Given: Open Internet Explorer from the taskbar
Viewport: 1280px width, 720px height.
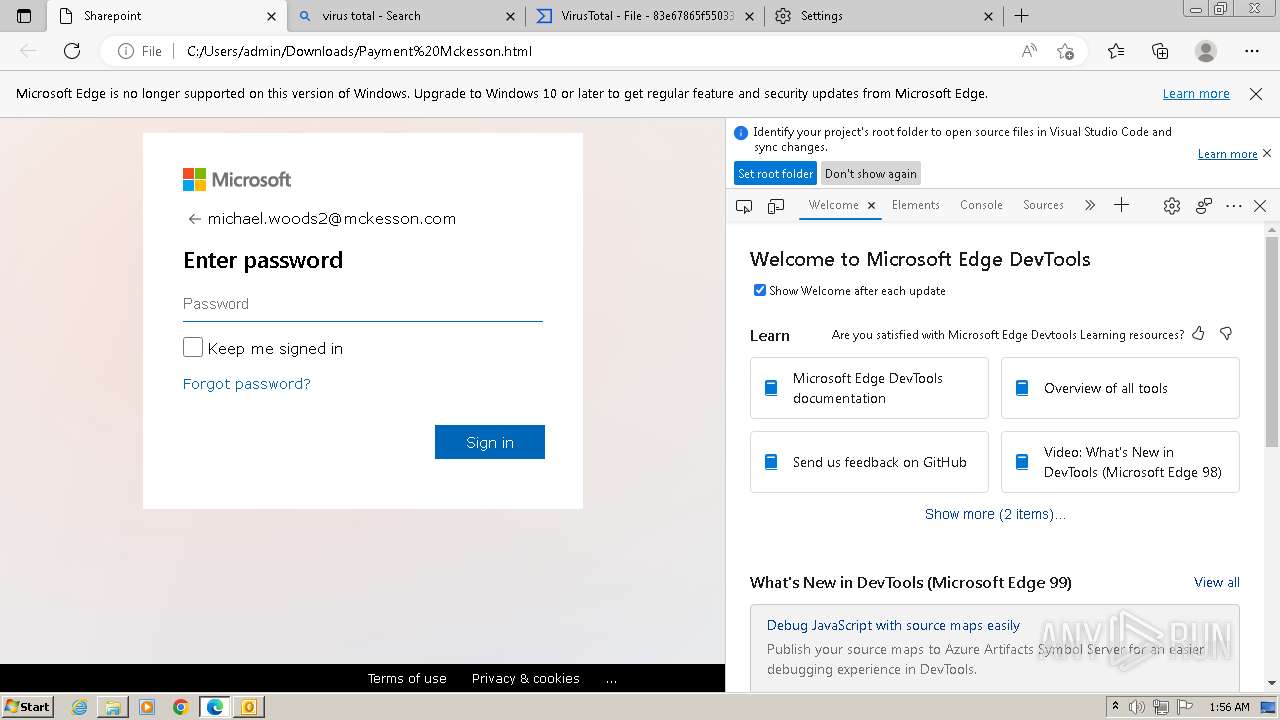Looking at the screenshot, I should pyautogui.click(x=80, y=707).
